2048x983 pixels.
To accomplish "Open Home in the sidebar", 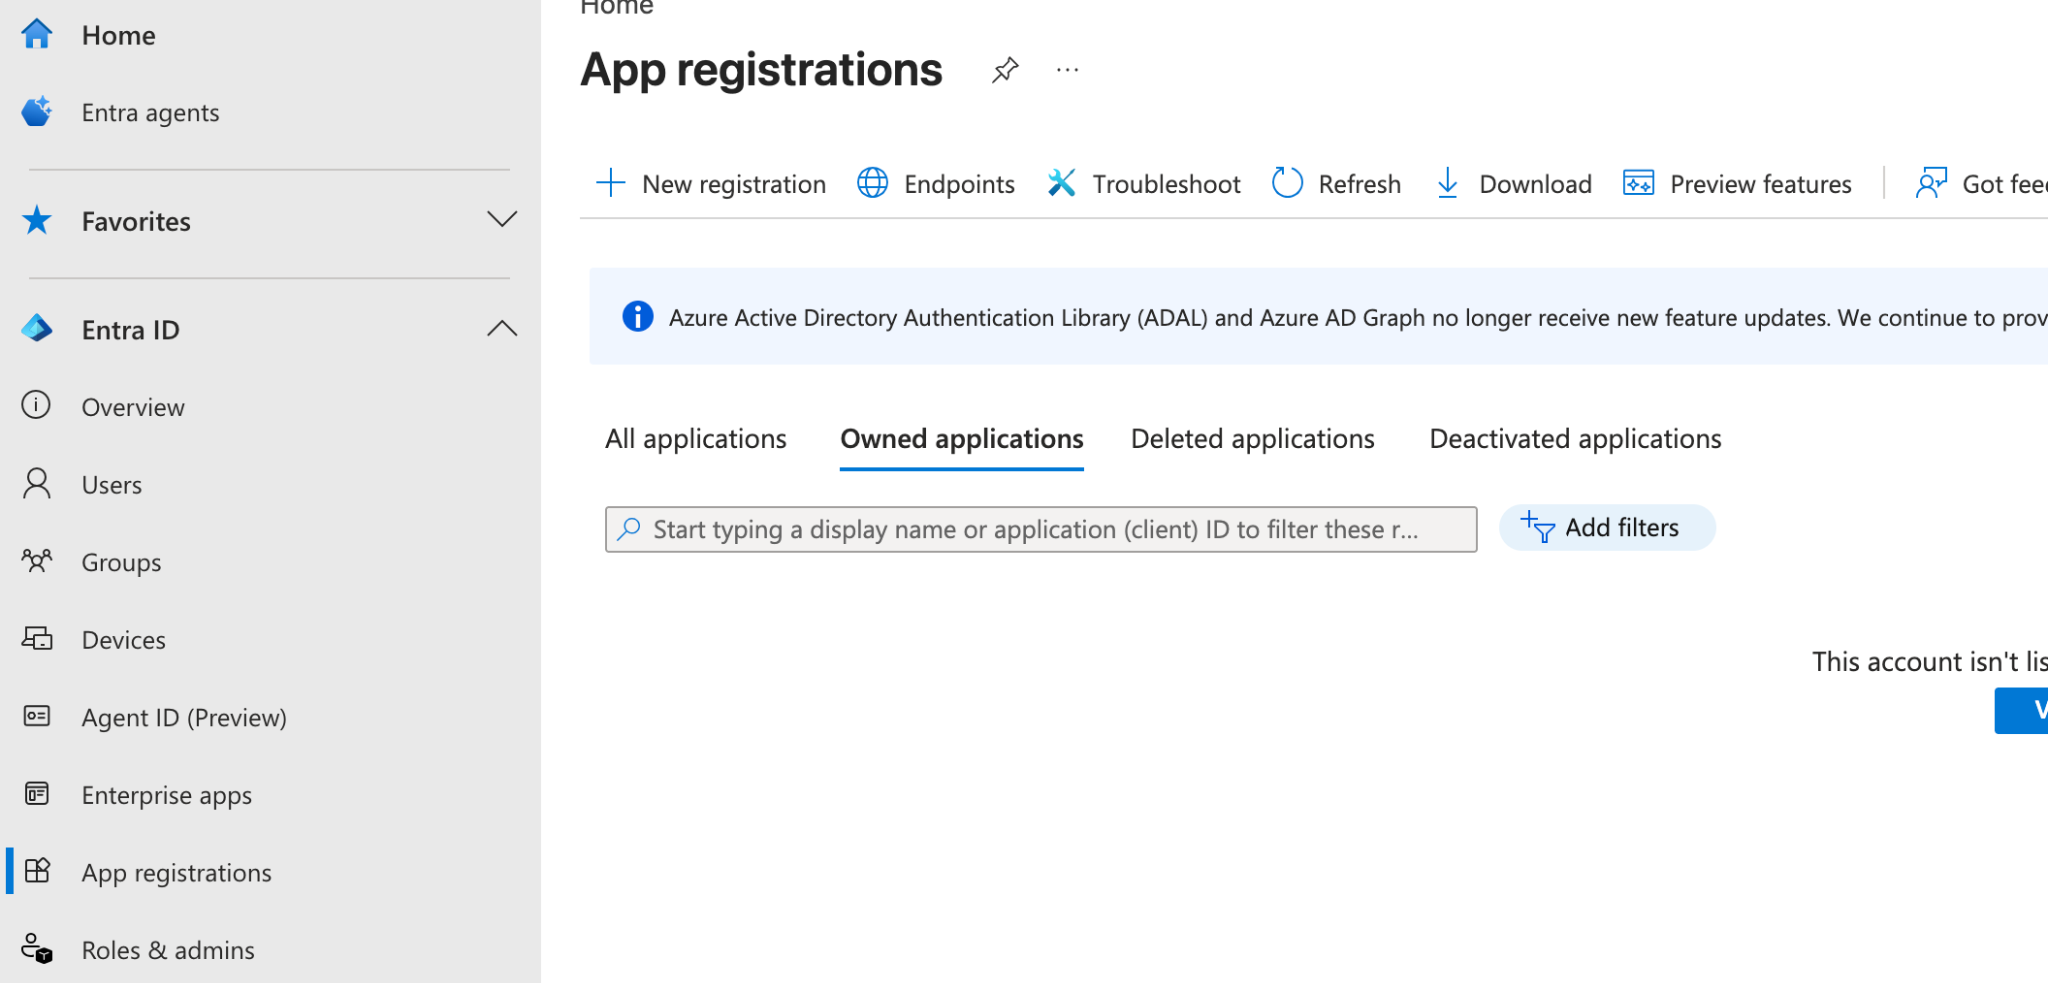I will point(118,35).
